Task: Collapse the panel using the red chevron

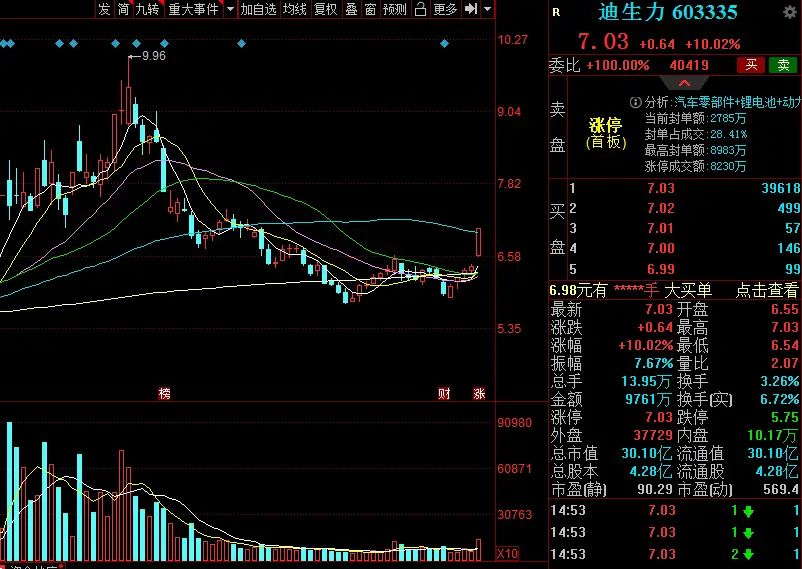Action: click(x=682, y=83)
